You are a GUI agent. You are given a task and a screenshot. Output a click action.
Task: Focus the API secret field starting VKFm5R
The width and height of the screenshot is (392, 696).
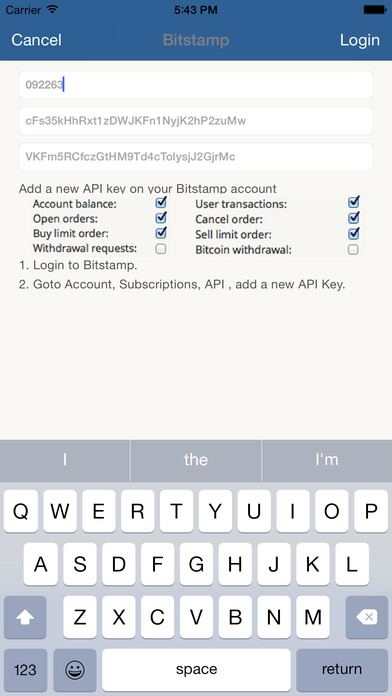coord(196,157)
